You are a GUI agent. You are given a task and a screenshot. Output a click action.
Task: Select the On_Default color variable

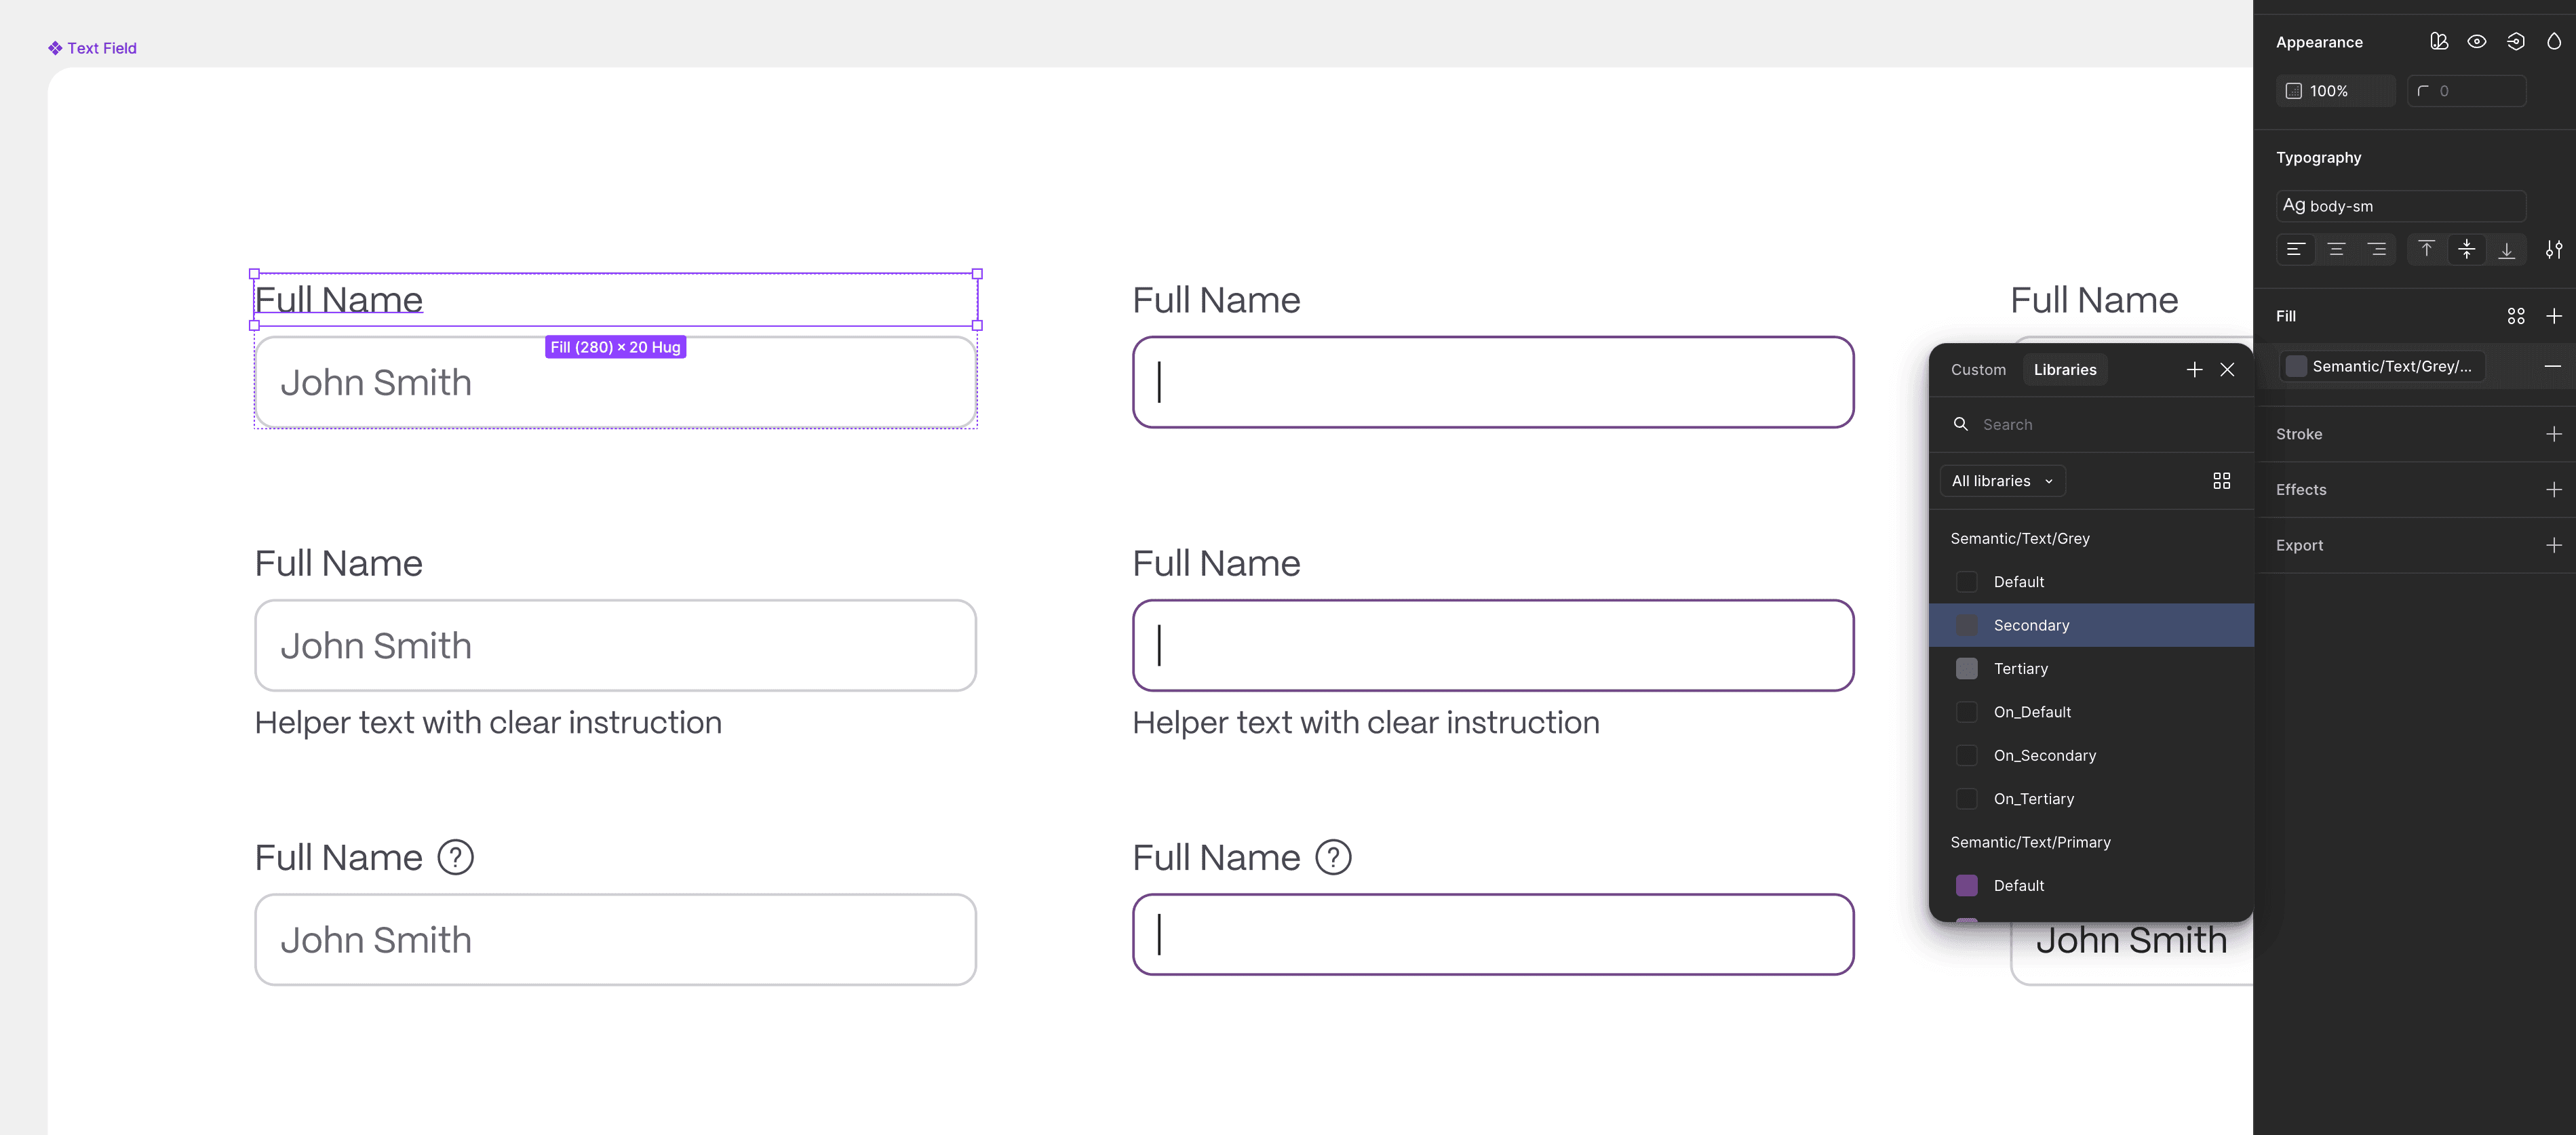pyautogui.click(x=2091, y=712)
